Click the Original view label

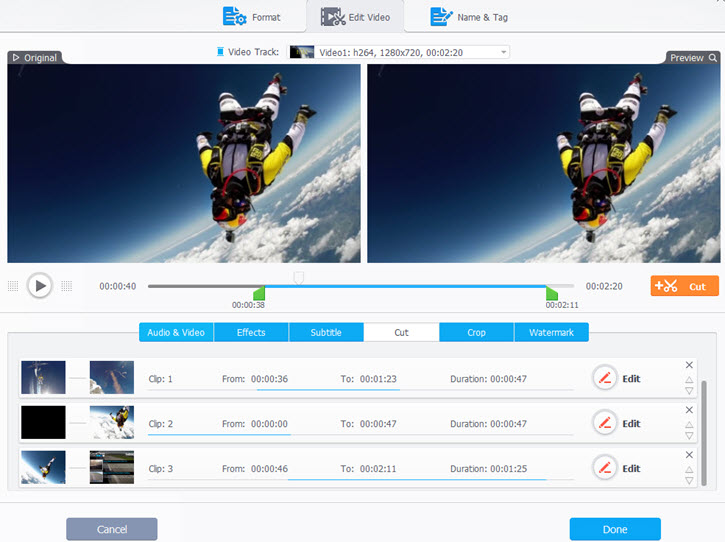click(x=35, y=58)
